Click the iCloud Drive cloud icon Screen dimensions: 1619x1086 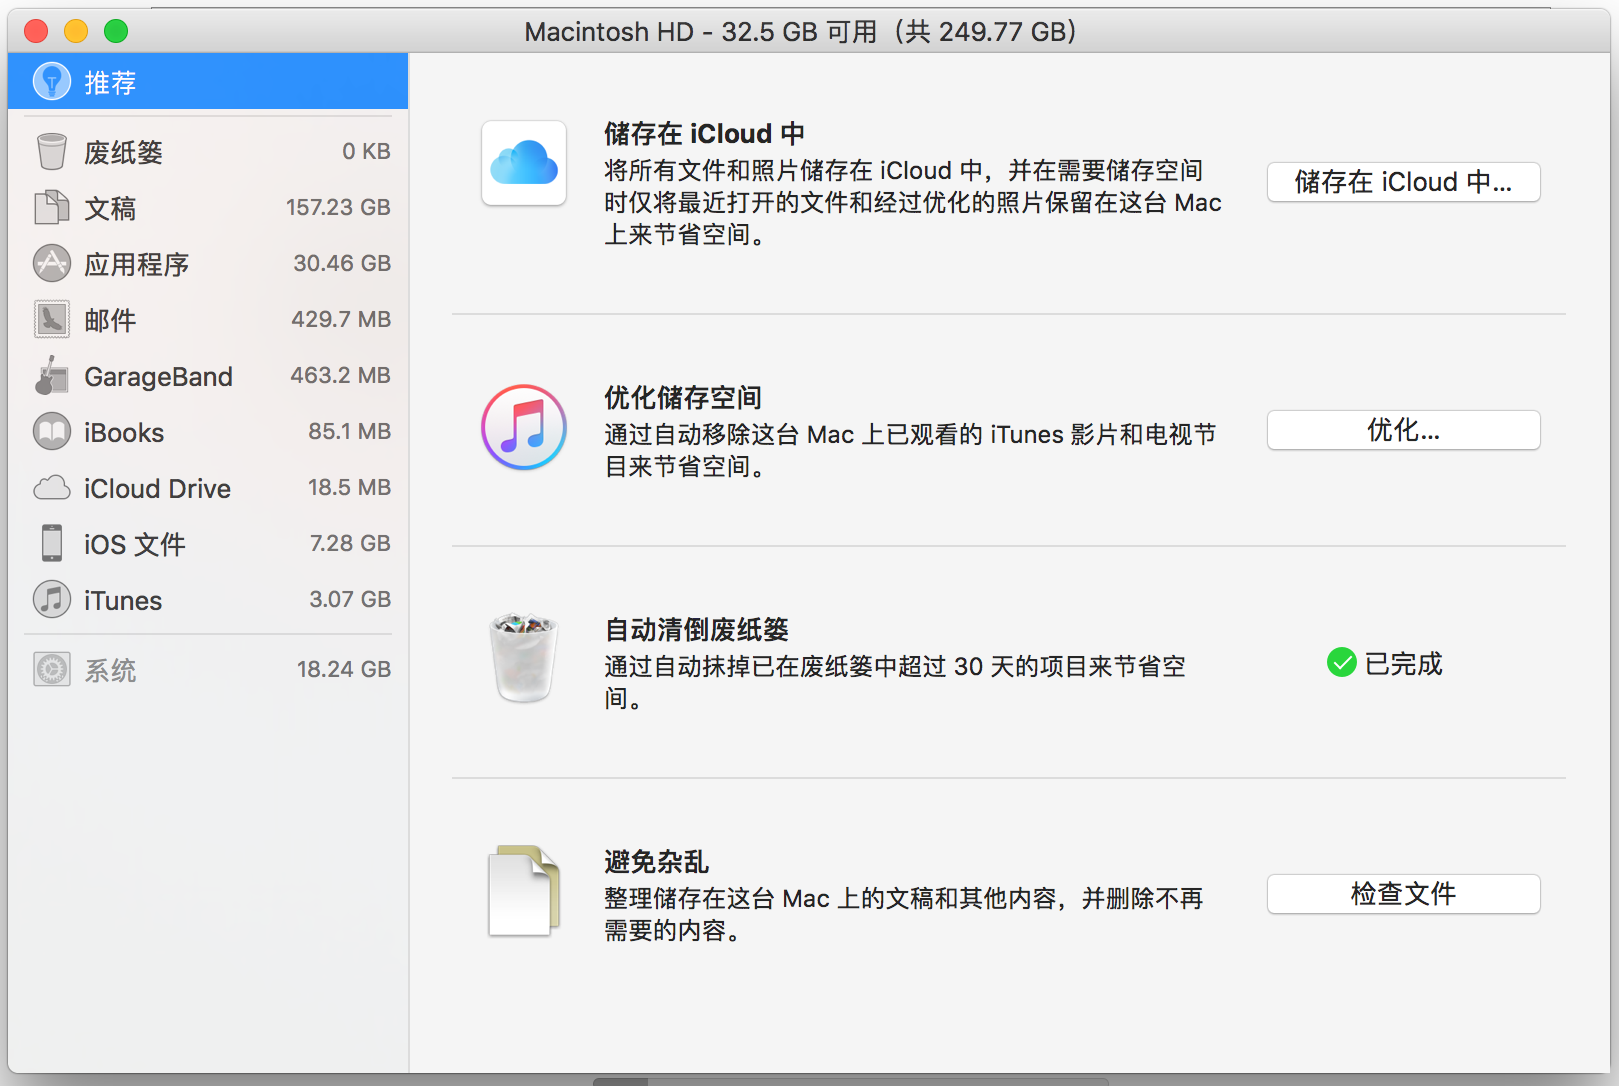click(51, 488)
